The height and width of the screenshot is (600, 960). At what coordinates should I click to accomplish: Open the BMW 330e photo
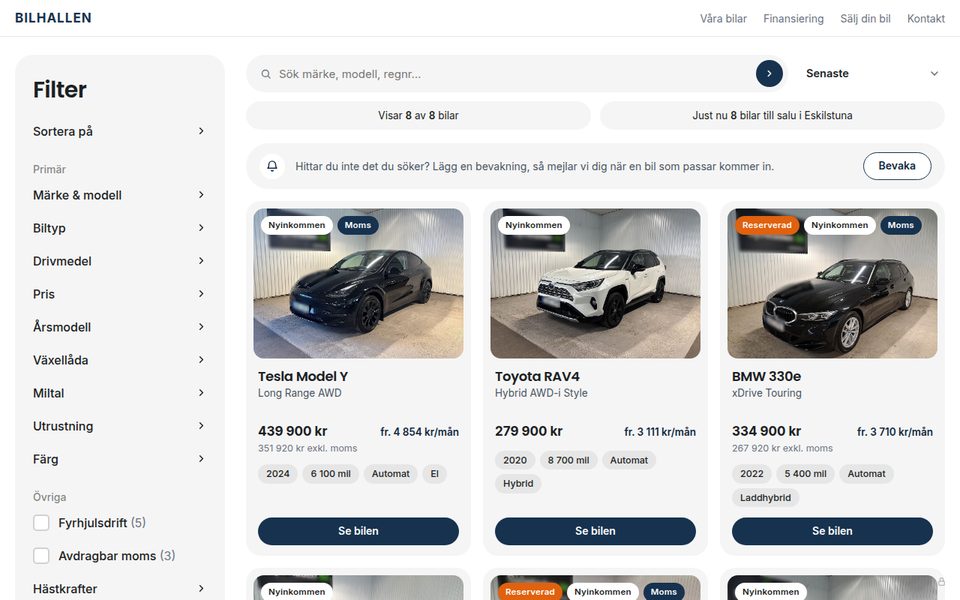(x=832, y=283)
